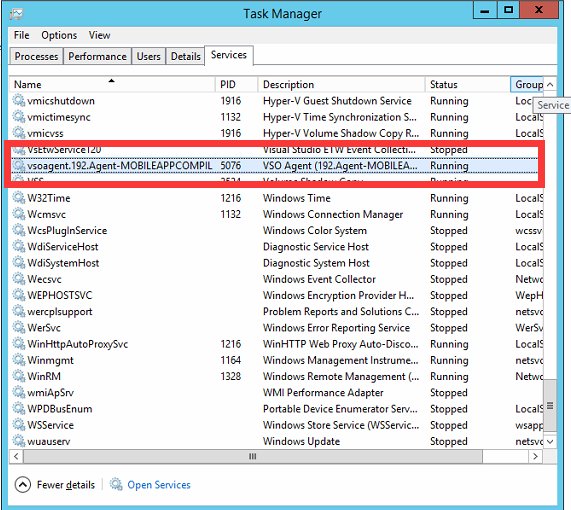Switch to the Users tab
Image resolution: width=571 pixels, height=510 pixels.
pyautogui.click(x=149, y=56)
